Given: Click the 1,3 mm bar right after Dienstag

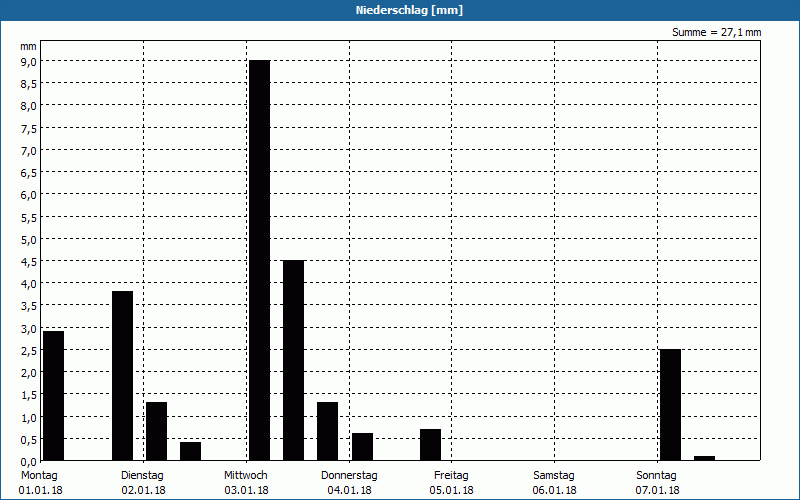Looking at the screenshot, I should pos(157,431).
